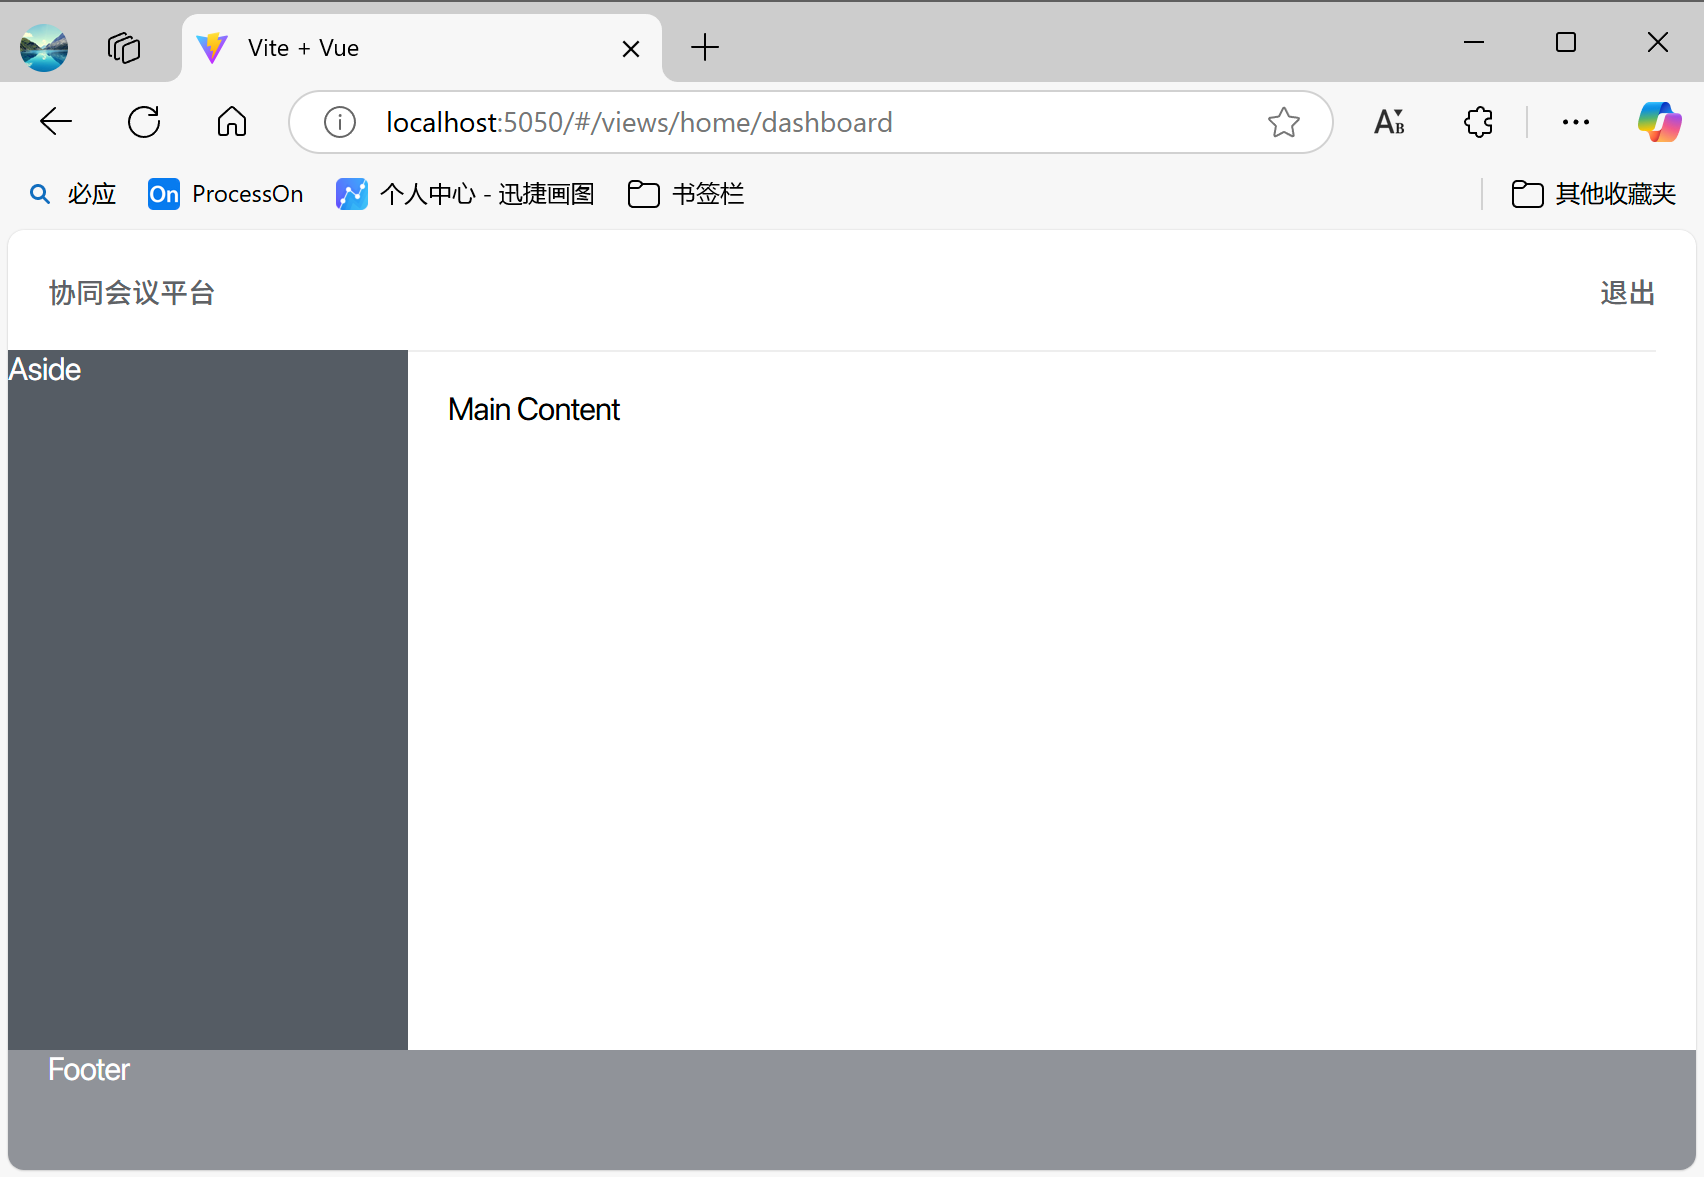Click the Footer text

coord(89,1070)
